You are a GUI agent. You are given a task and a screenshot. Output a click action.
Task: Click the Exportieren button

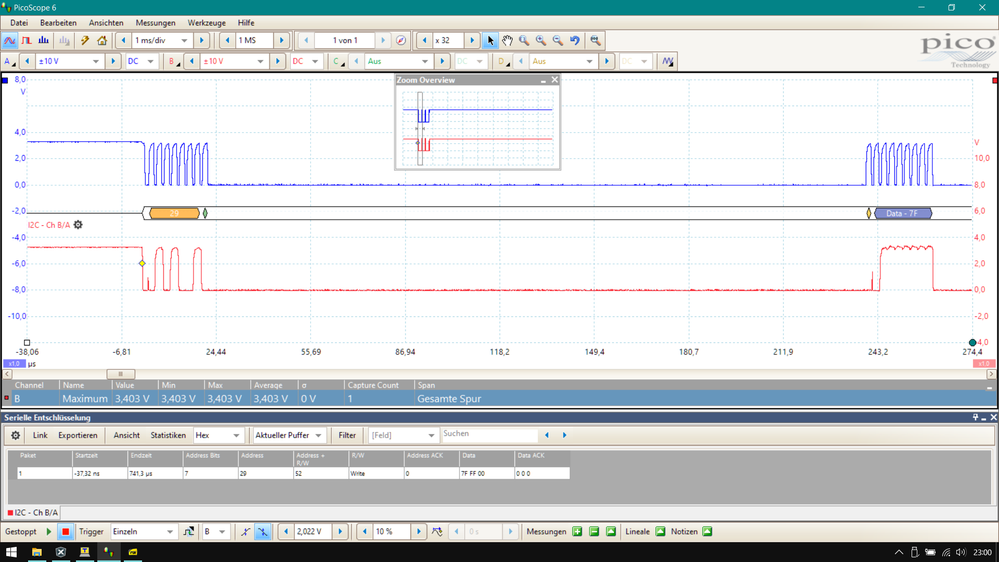point(78,436)
